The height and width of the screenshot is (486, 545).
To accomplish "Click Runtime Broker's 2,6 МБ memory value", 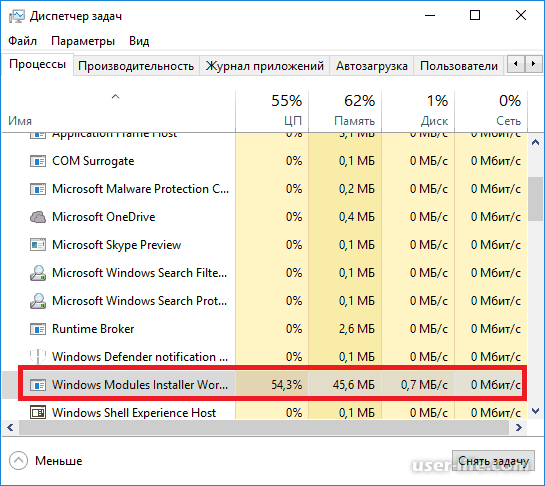I will coord(357,329).
